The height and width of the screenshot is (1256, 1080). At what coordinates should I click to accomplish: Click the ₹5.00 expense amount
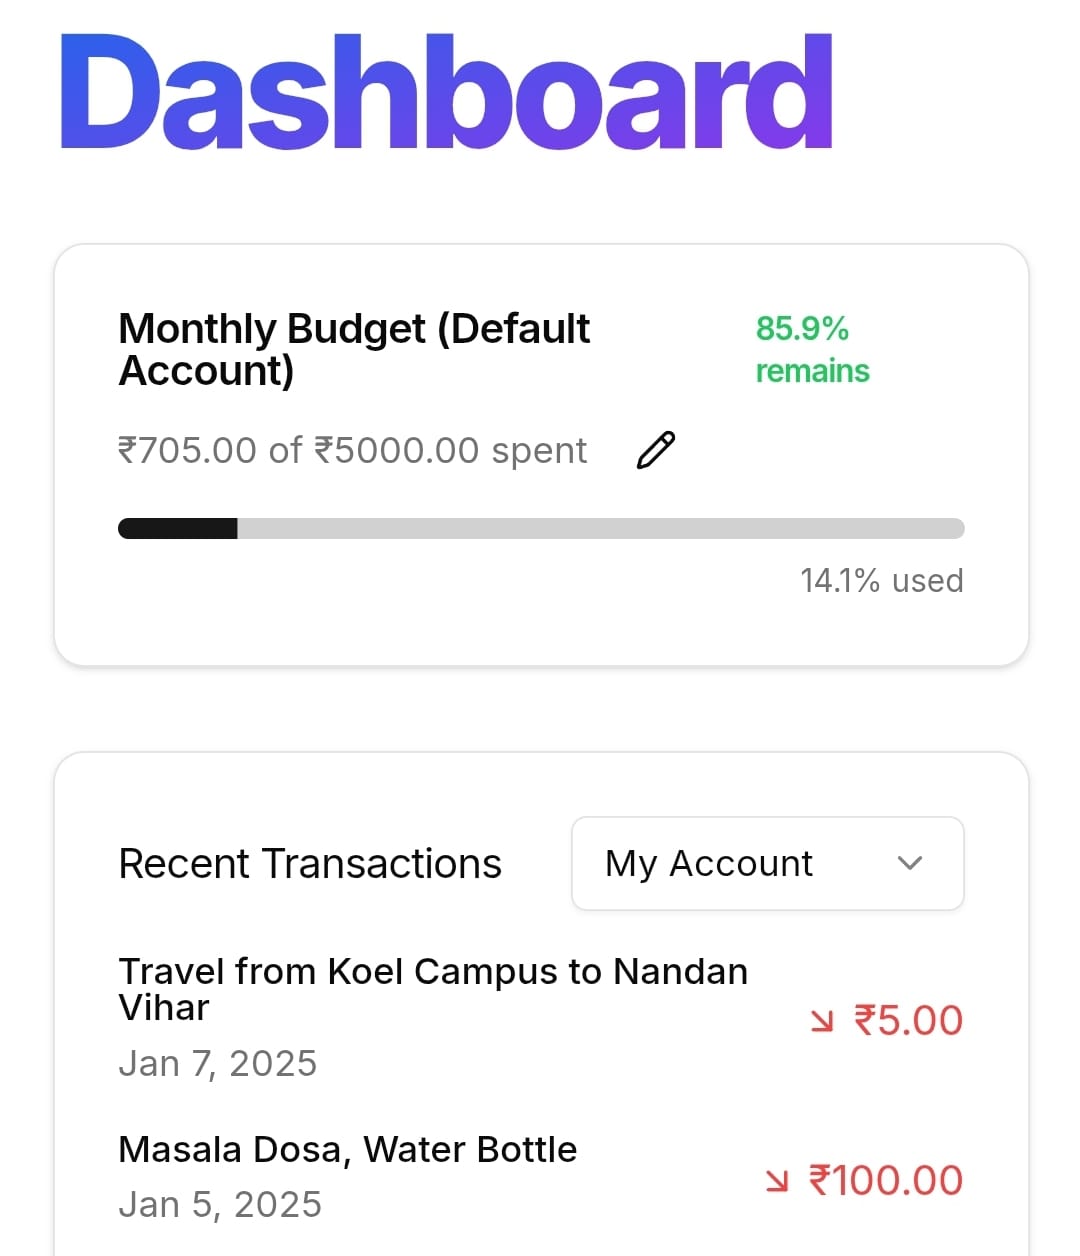coord(908,1020)
